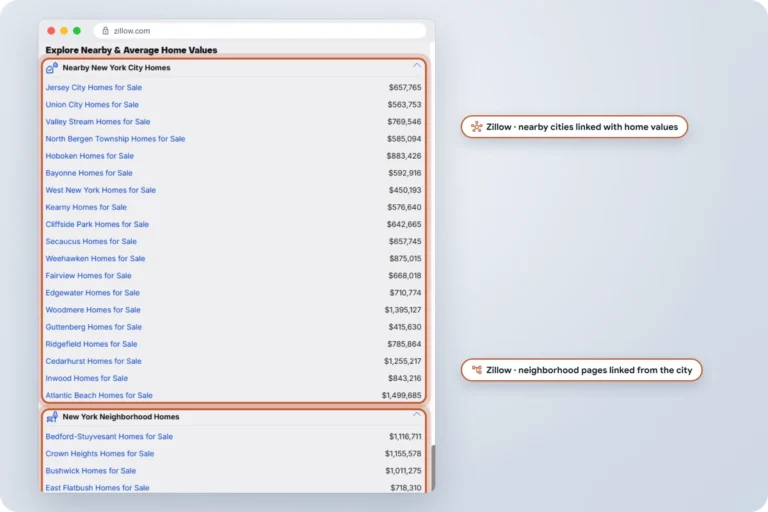Open Bushwick Homes for Sale link
768x512 pixels.
91,471
